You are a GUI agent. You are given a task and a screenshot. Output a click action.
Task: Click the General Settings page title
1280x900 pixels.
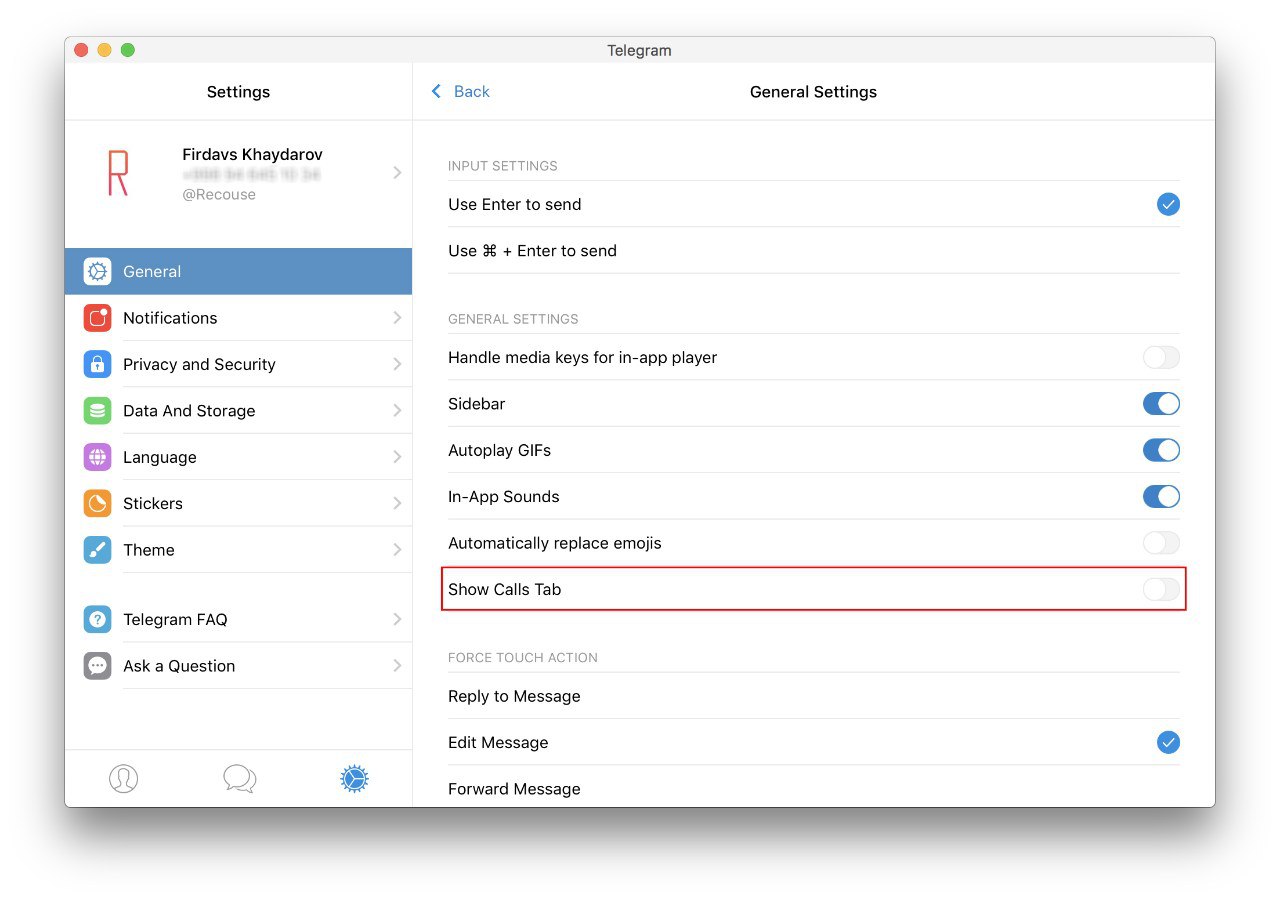pyautogui.click(x=813, y=92)
